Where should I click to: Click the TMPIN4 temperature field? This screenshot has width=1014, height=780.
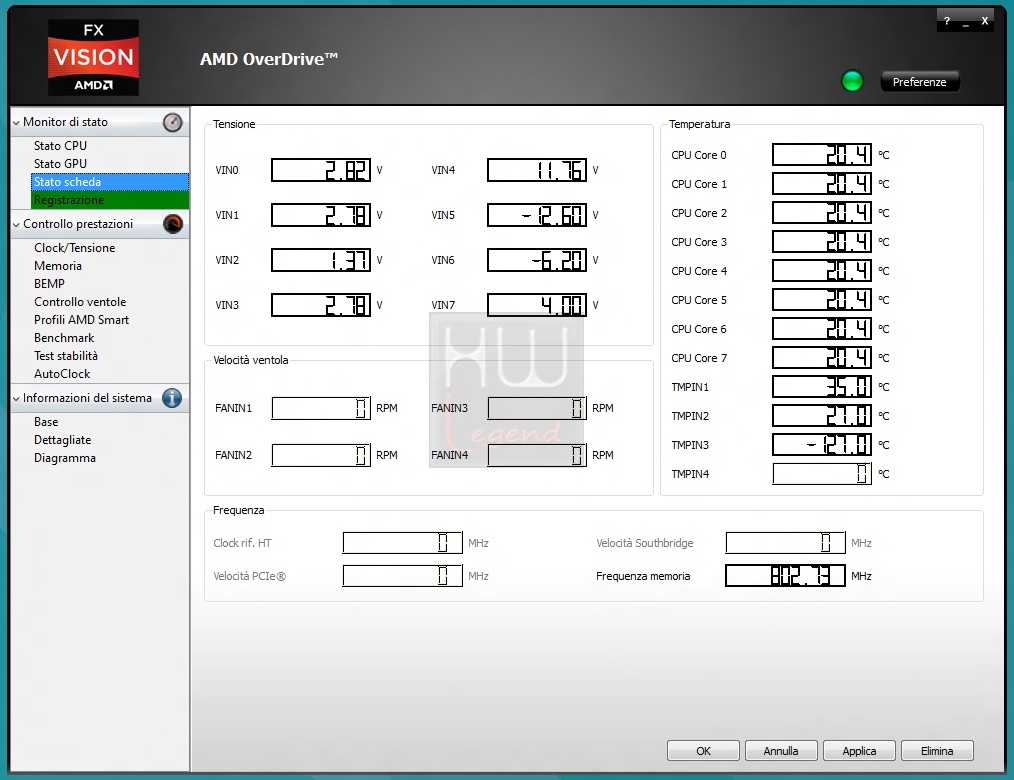click(822, 474)
